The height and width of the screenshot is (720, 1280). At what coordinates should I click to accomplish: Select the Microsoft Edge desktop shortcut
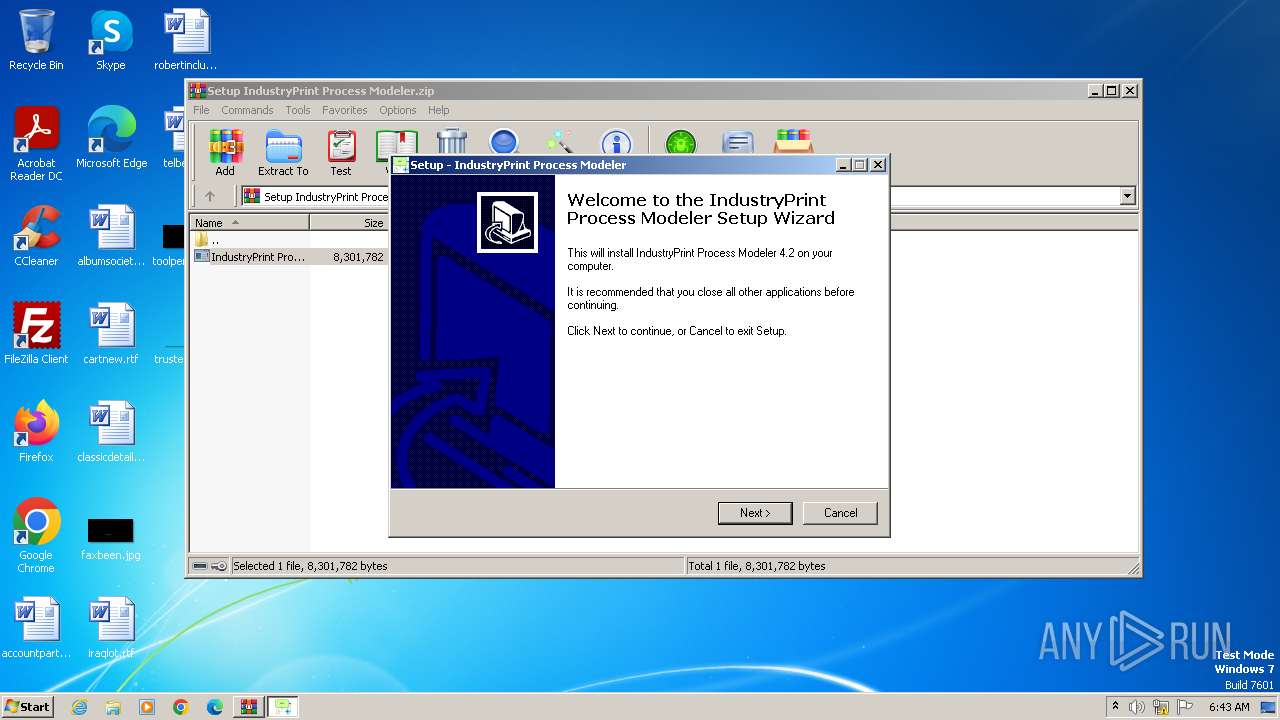coord(111,138)
